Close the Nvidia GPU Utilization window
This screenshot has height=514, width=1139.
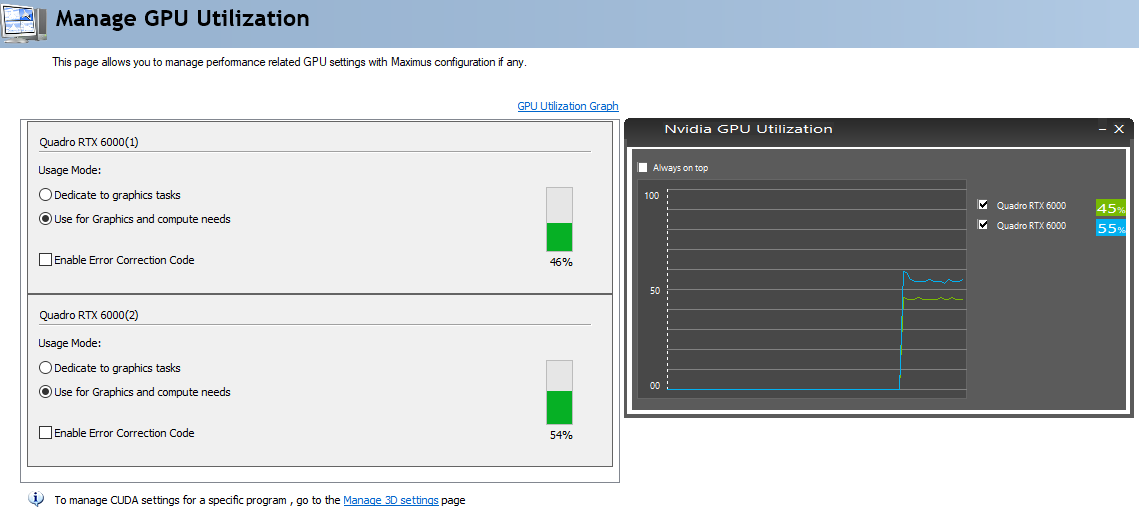tap(1119, 129)
